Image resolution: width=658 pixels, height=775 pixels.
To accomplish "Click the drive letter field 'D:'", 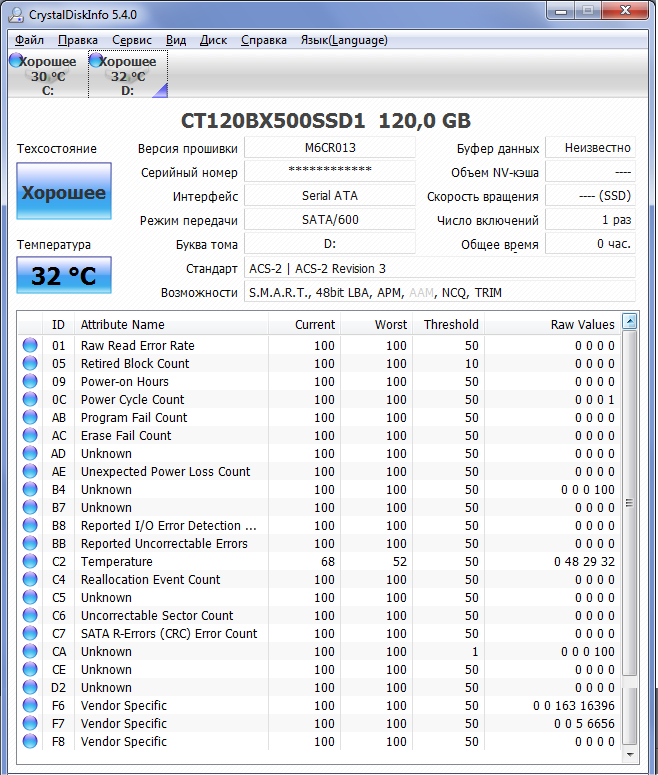I will 330,244.
